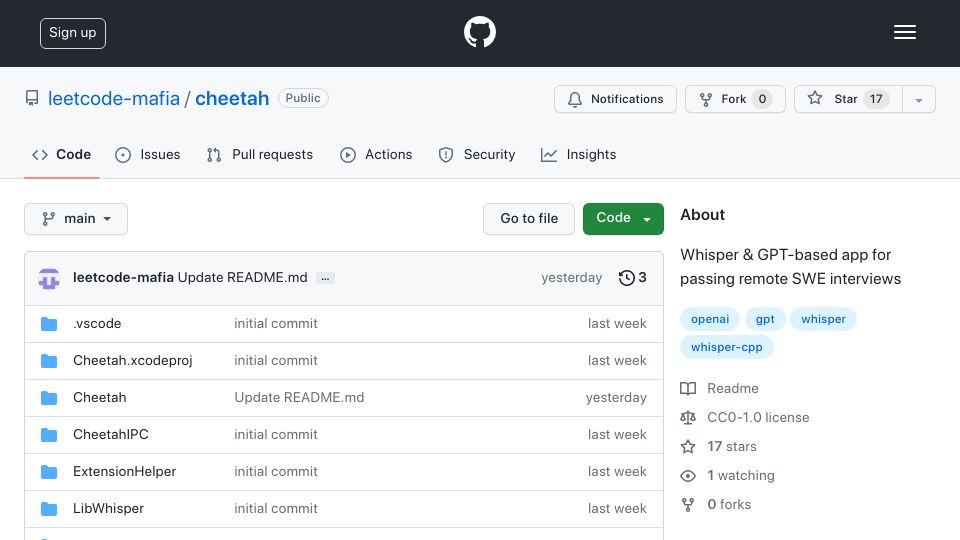Open the CheetahIPC folder
The height and width of the screenshot is (540, 960).
click(110, 434)
